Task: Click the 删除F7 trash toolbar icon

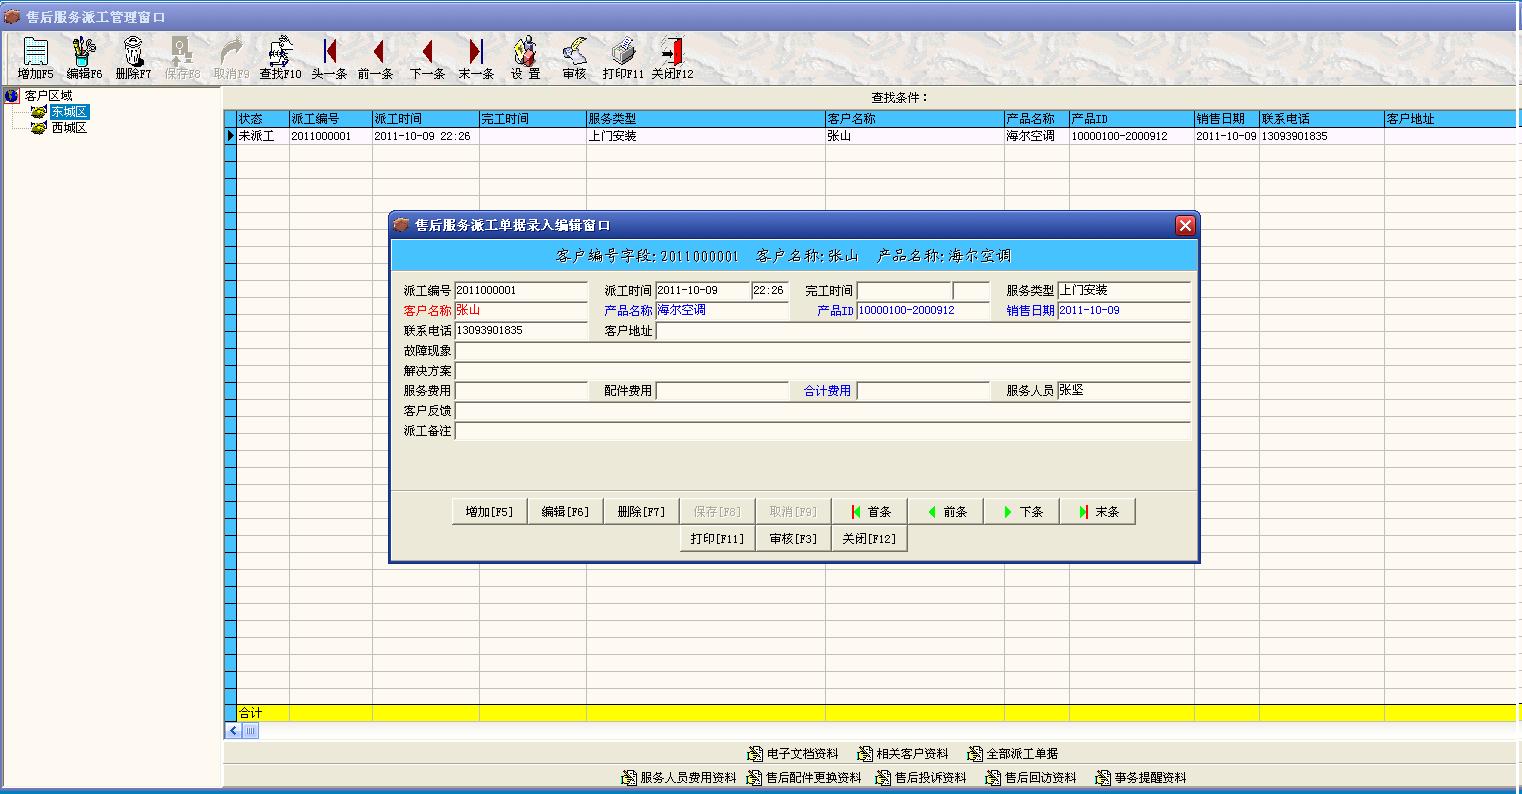Action: coord(133,58)
